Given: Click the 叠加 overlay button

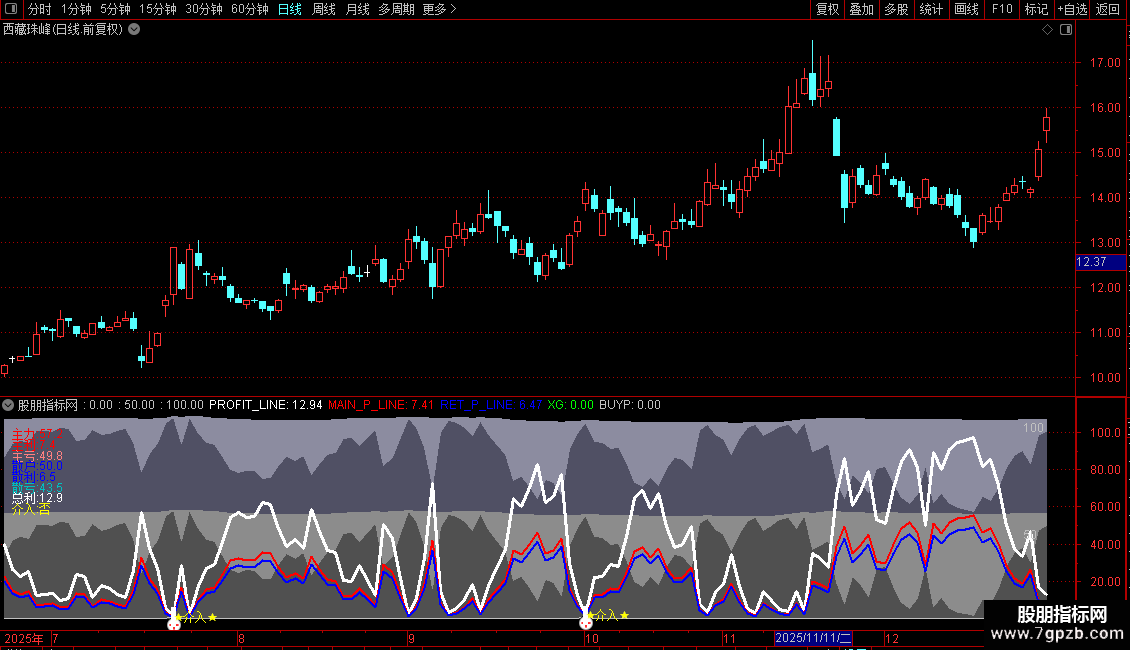Looking at the screenshot, I should coord(861,9).
